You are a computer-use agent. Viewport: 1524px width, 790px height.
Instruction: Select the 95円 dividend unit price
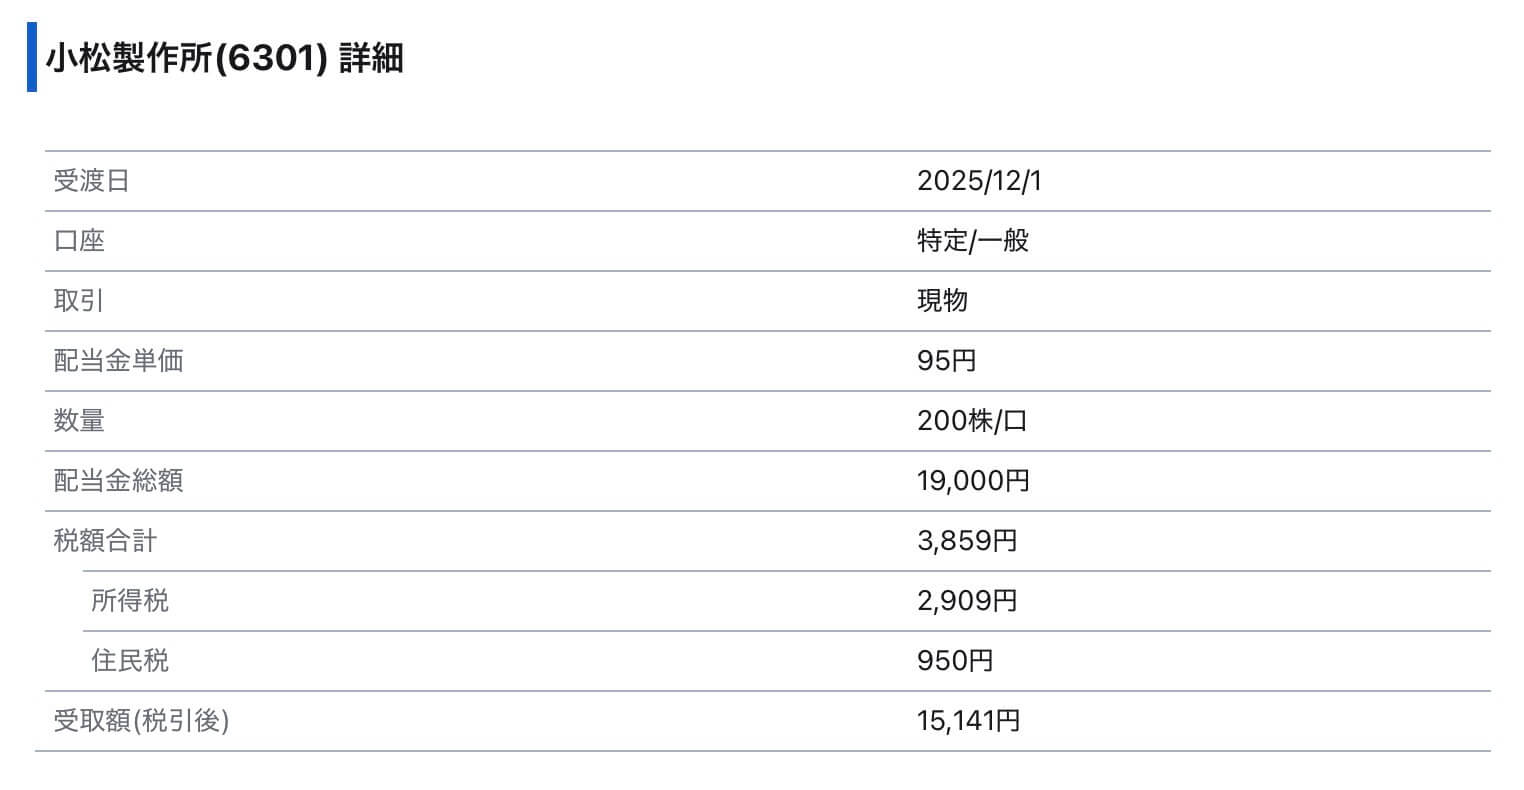946,361
